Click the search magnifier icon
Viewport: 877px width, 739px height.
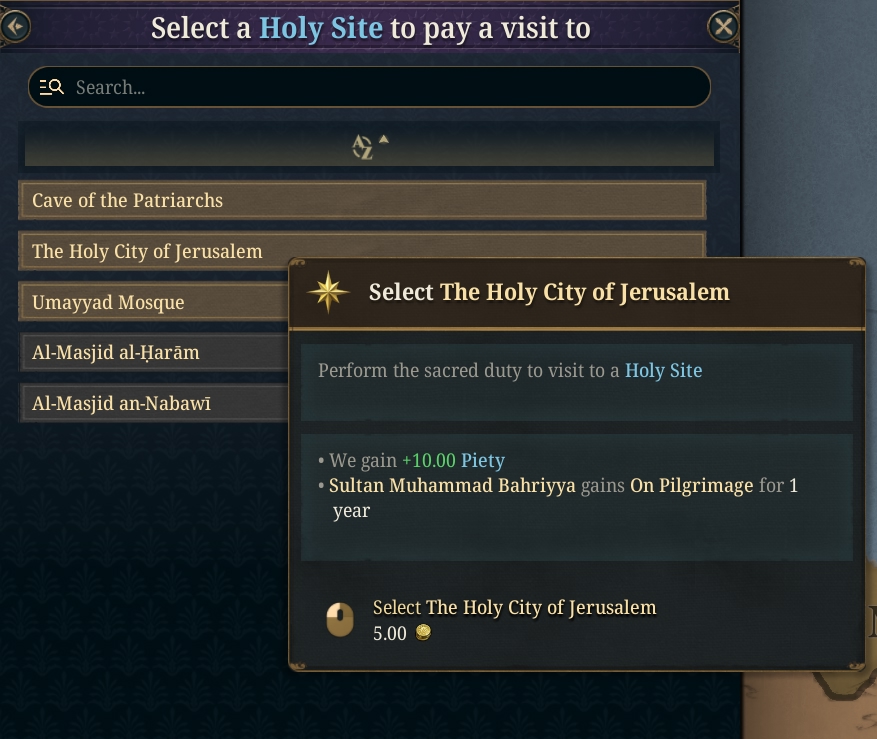click(51, 87)
